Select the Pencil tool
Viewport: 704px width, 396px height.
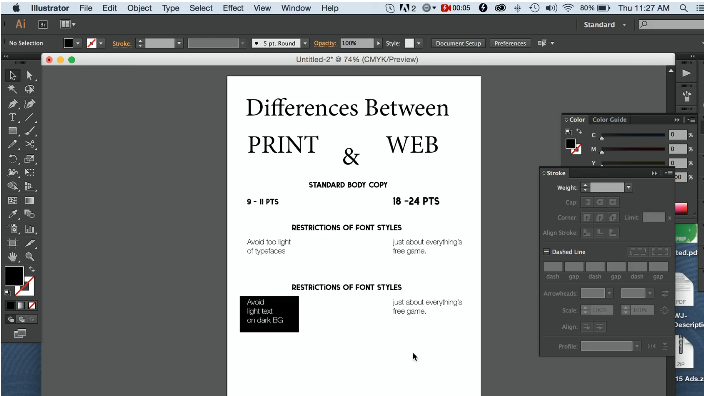coord(13,145)
